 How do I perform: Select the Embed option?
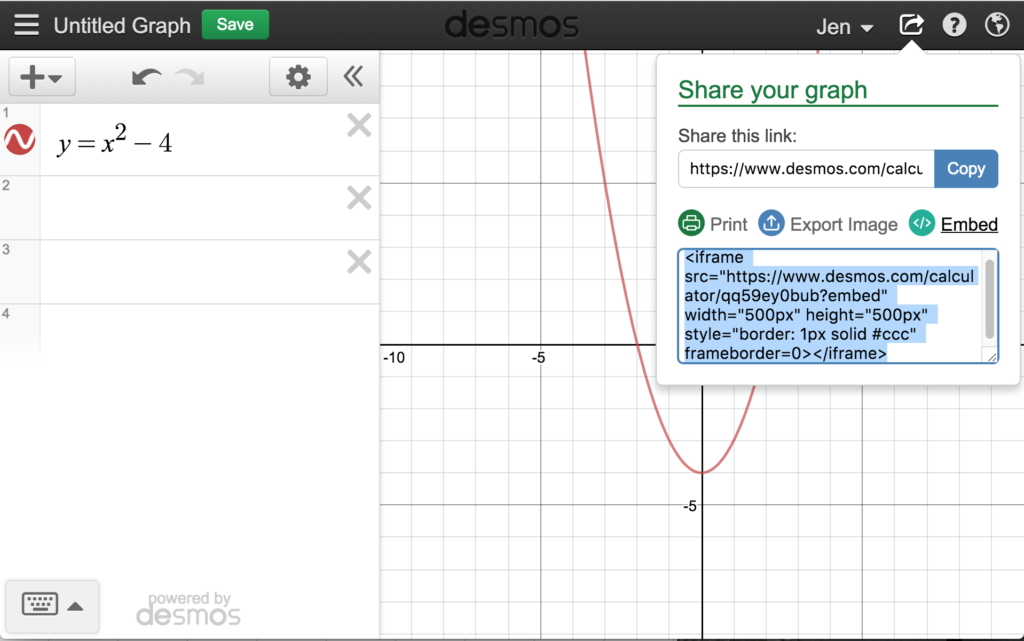(968, 224)
